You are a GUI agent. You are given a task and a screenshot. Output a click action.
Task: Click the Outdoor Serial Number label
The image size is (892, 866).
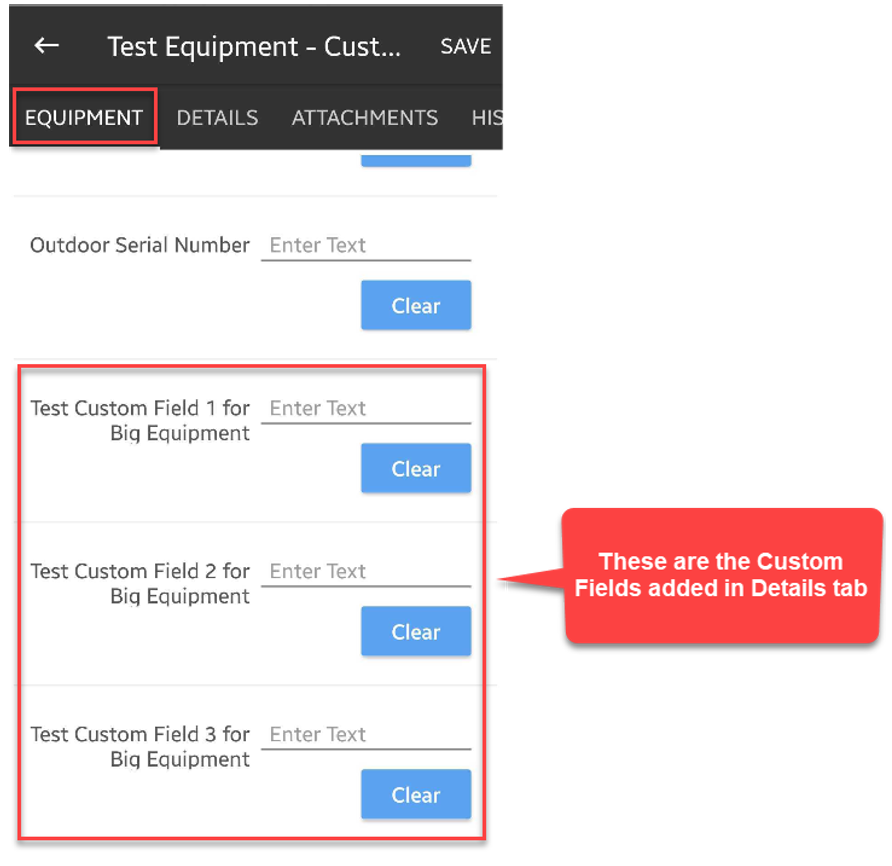point(140,246)
